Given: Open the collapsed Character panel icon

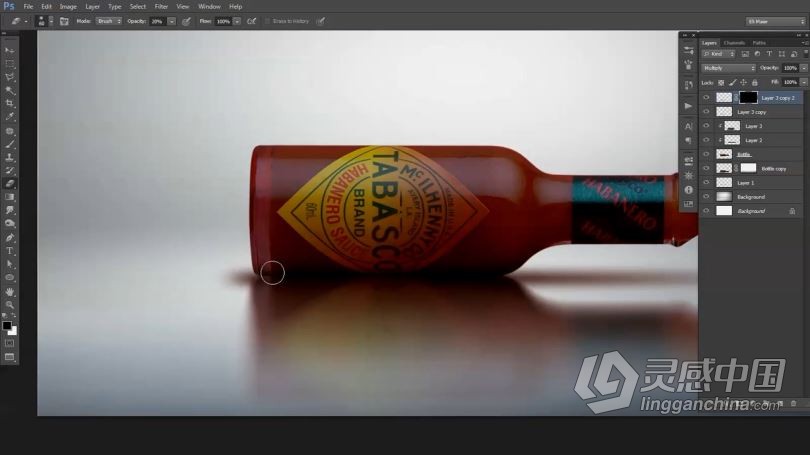Looking at the screenshot, I should [688, 126].
